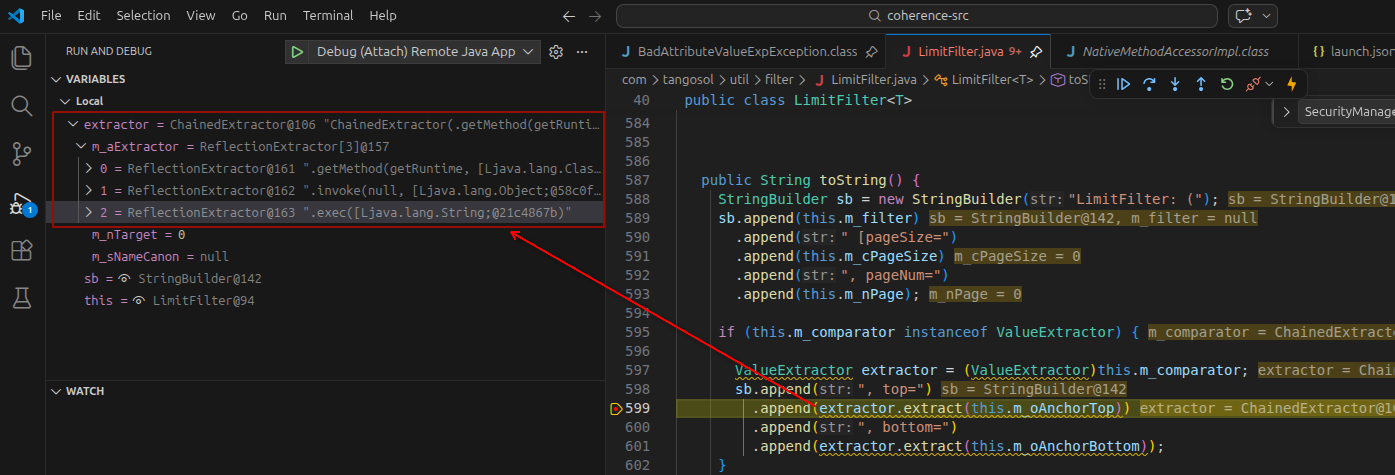
Task: Click the coherence-src search box
Action: pyautogui.click(x=916, y=16)
